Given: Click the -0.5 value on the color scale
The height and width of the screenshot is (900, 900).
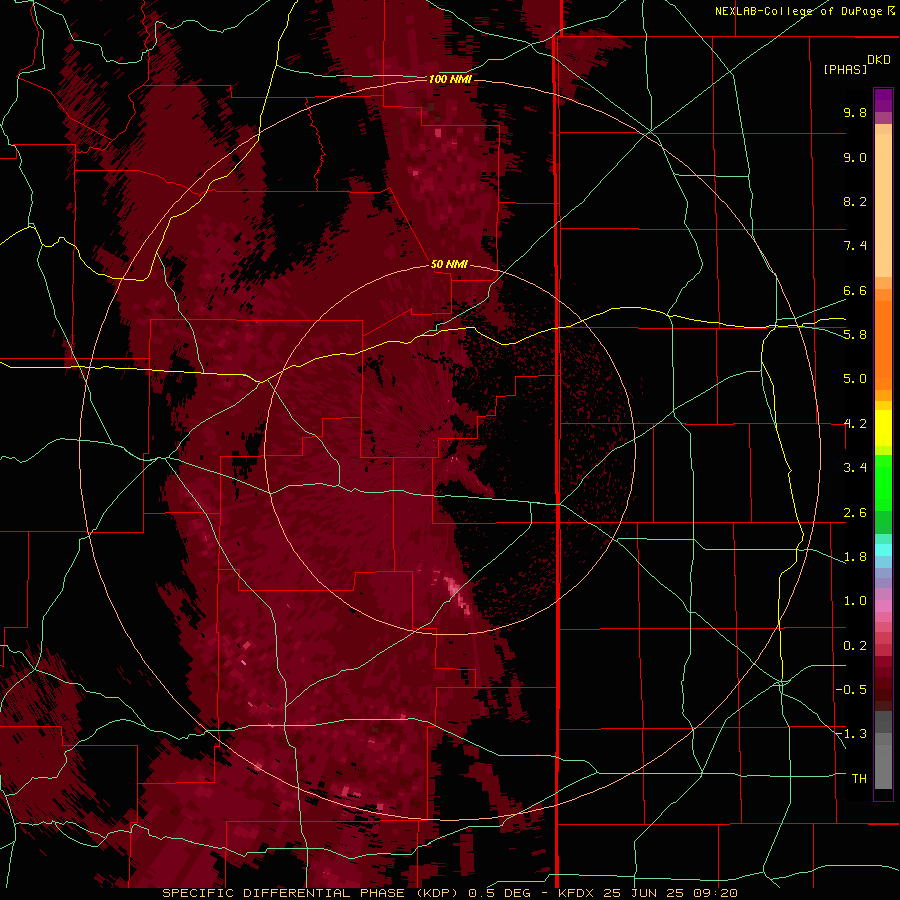Looking at the screenshot, I should click(851, 690).
